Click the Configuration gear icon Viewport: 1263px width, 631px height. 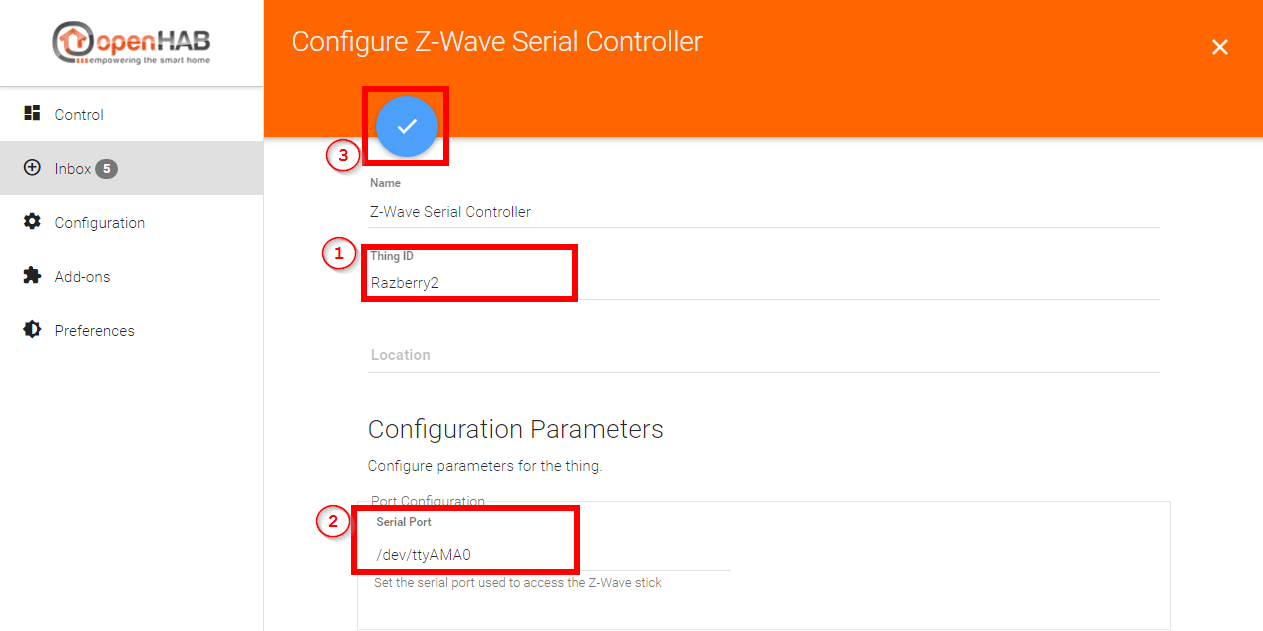click(x=33, y=221)
